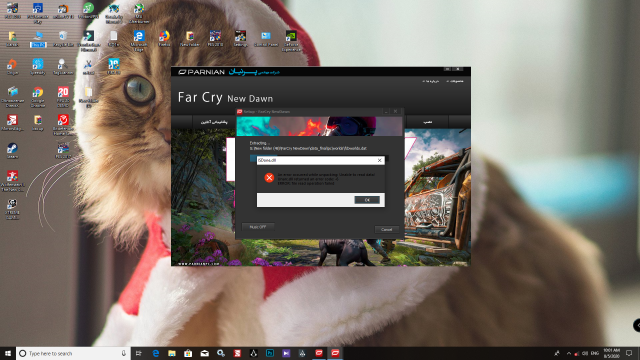The image size is (640, 360).
Task: Open Mail from the taskbar
Action: (204, 353)
